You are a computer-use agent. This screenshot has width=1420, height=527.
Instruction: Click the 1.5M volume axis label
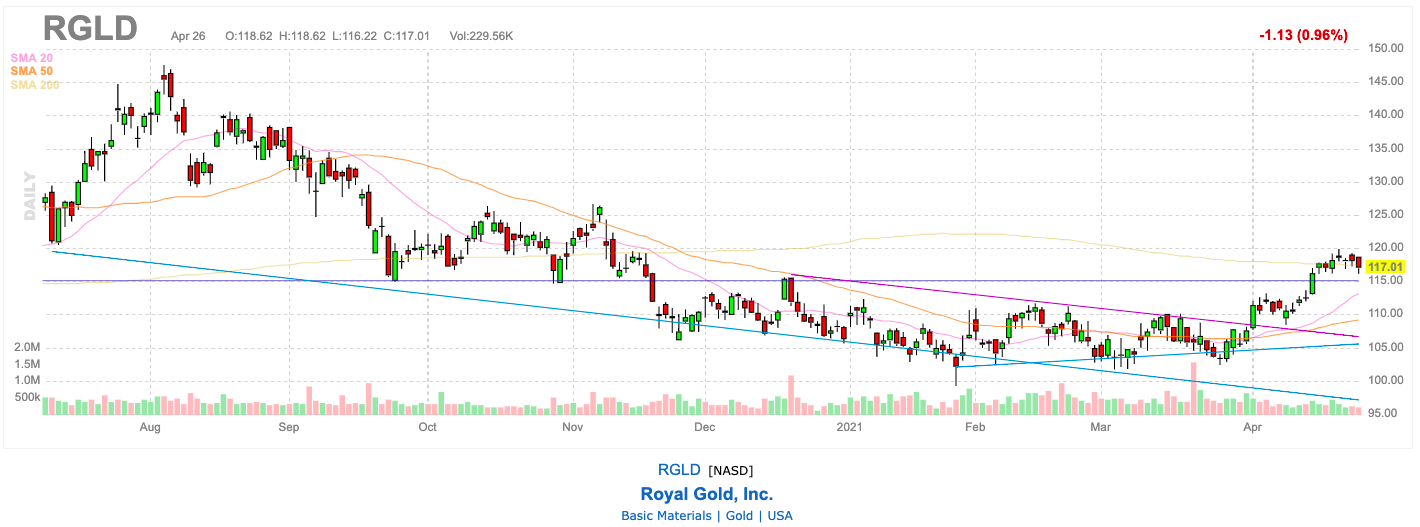coord(25,364)
